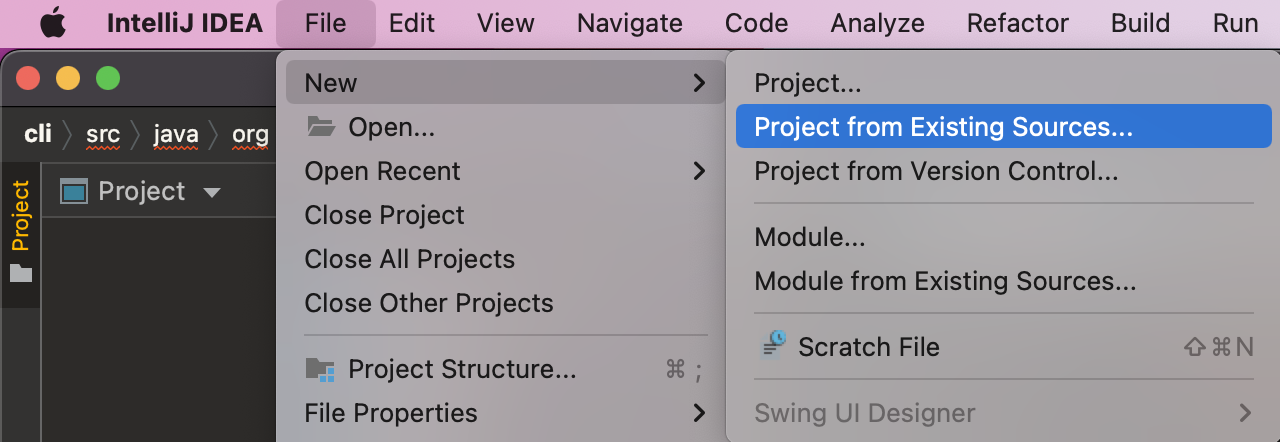The image size is (1280, 442).
Task: Open the Refactor menu
Action: point(1018,23)
